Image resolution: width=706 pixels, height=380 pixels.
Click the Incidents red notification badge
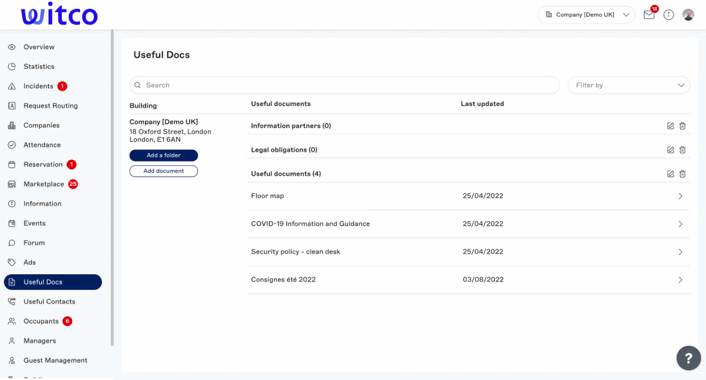(62, 86)
